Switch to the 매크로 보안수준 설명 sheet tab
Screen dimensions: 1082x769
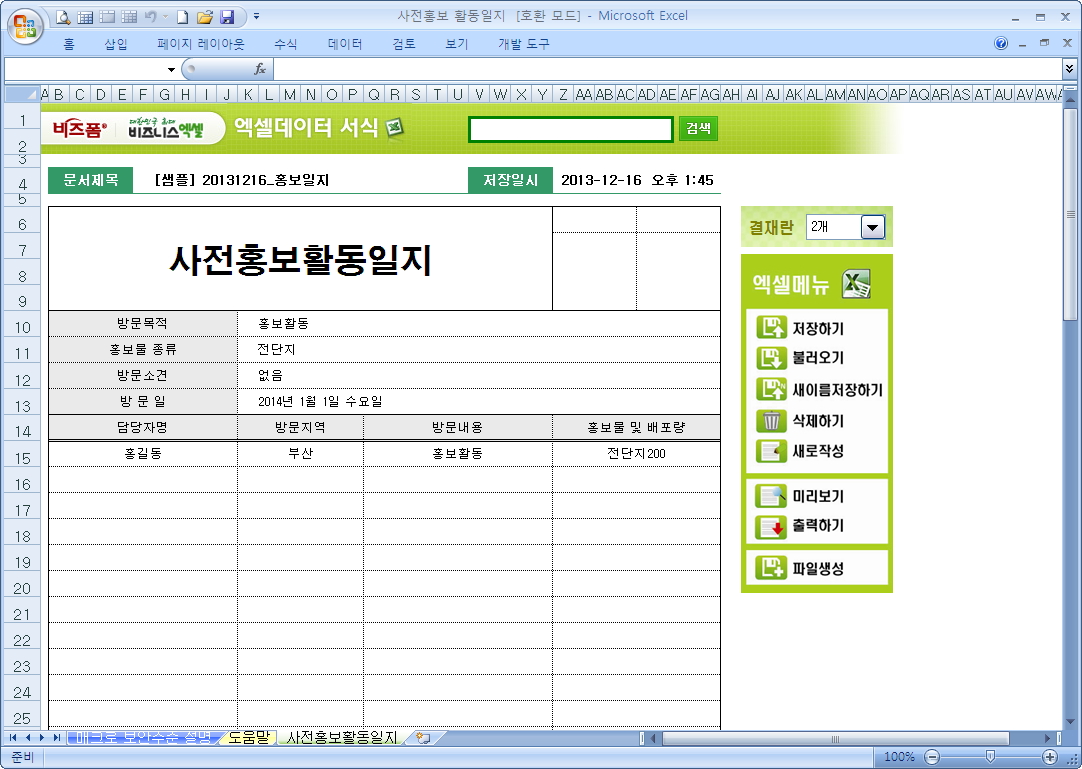pos(144,738)
